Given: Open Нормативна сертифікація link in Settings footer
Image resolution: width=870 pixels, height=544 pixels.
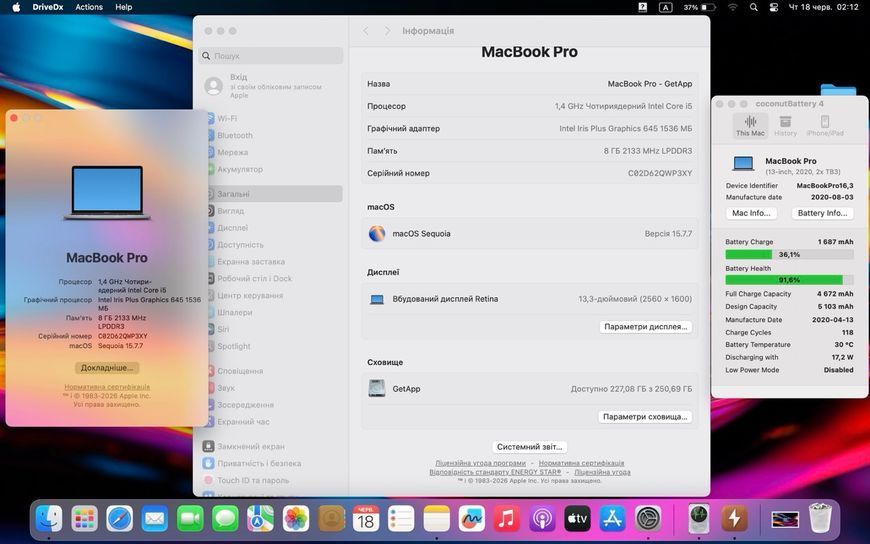Looking at the screenshot, I should click(x=581, y=463).
